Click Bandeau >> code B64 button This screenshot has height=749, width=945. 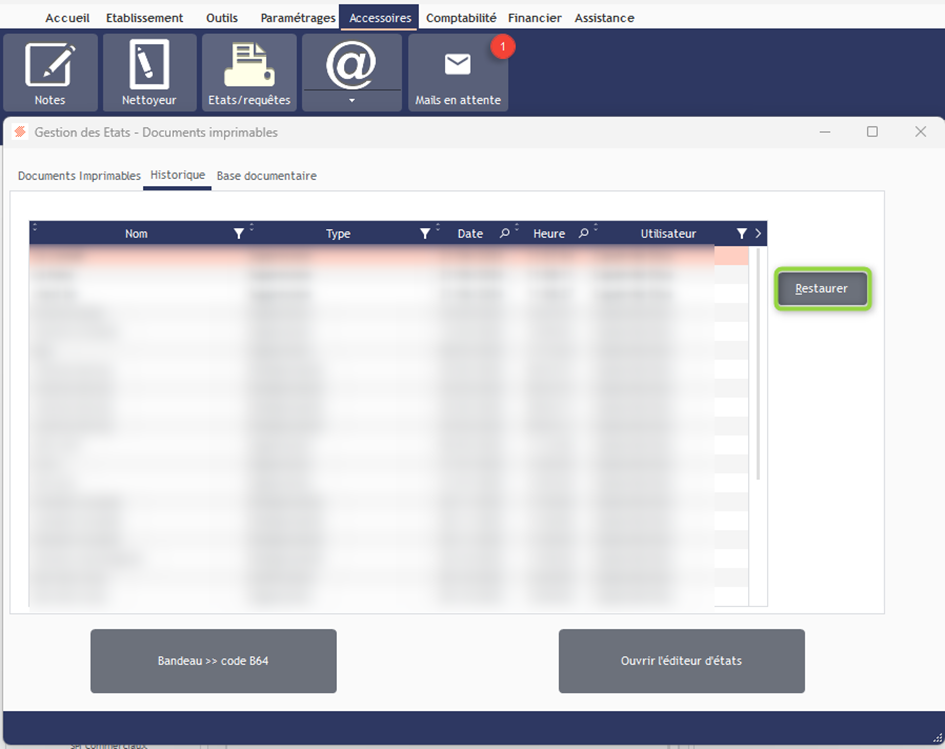point(213,661)
